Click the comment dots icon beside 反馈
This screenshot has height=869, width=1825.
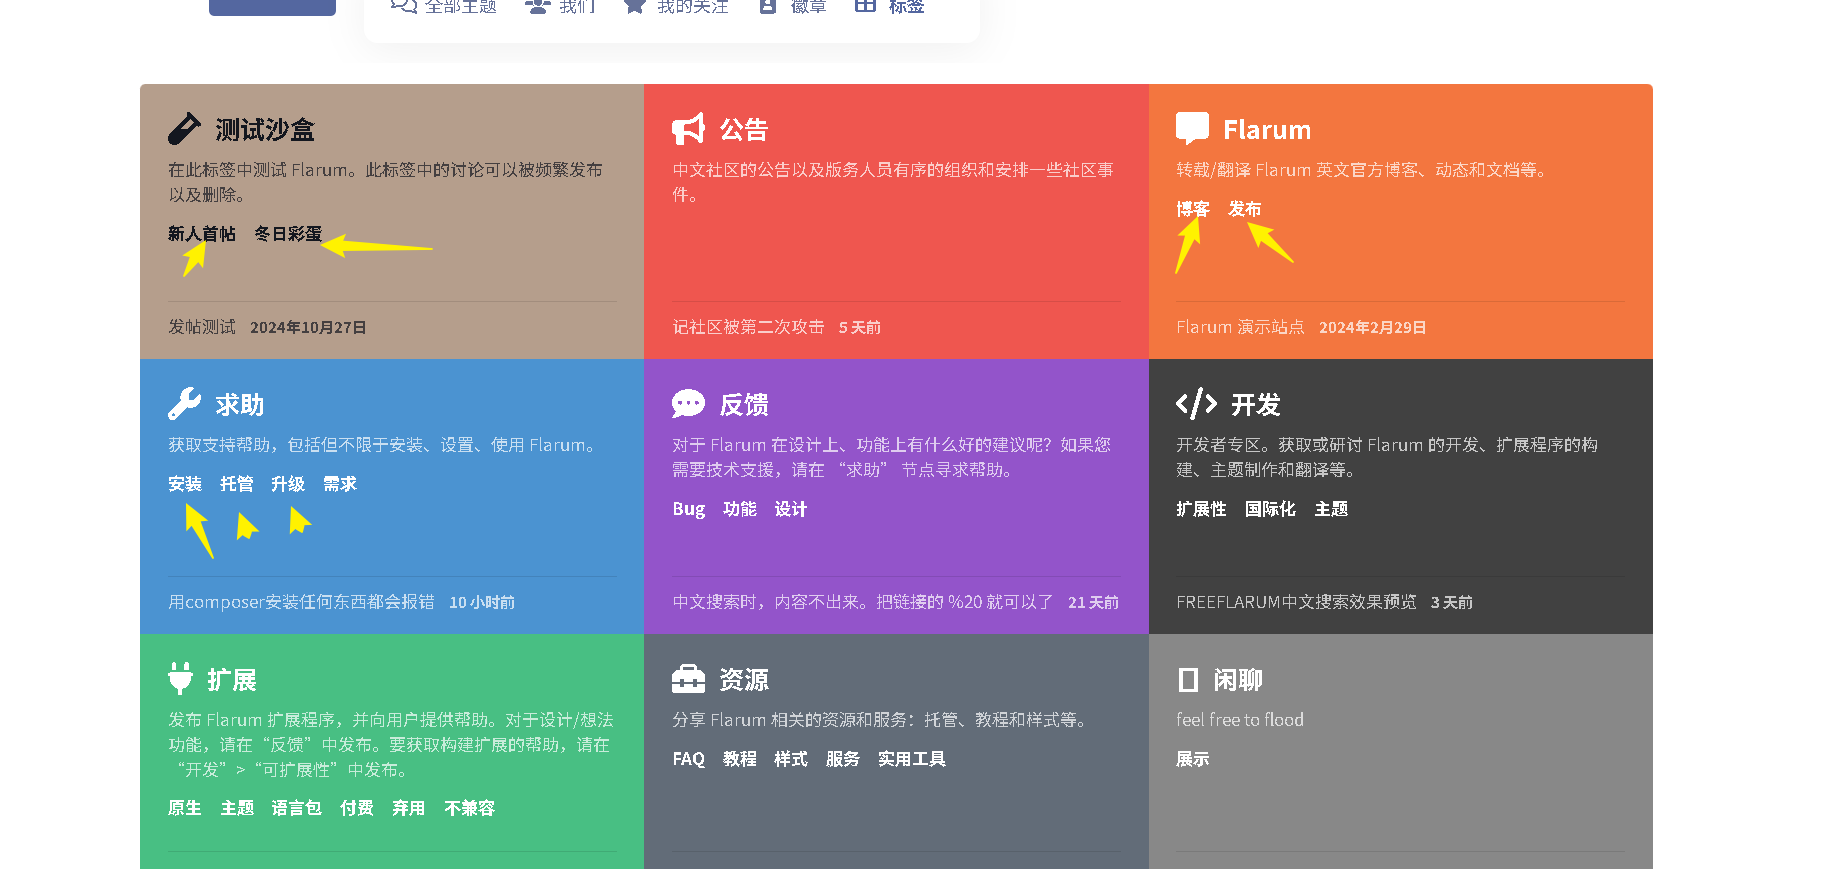tap(688, 404)
